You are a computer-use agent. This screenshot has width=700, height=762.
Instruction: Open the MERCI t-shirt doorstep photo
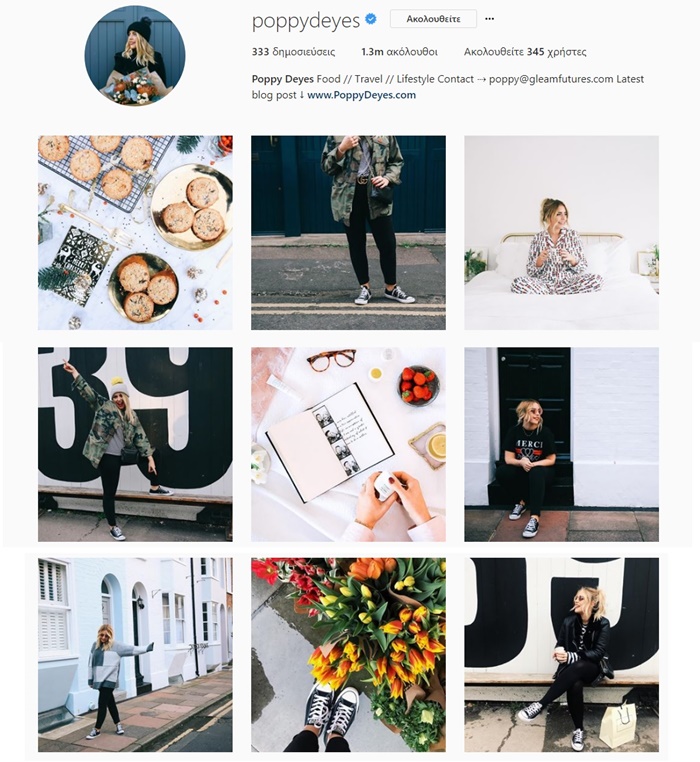[x=561, y=444]
